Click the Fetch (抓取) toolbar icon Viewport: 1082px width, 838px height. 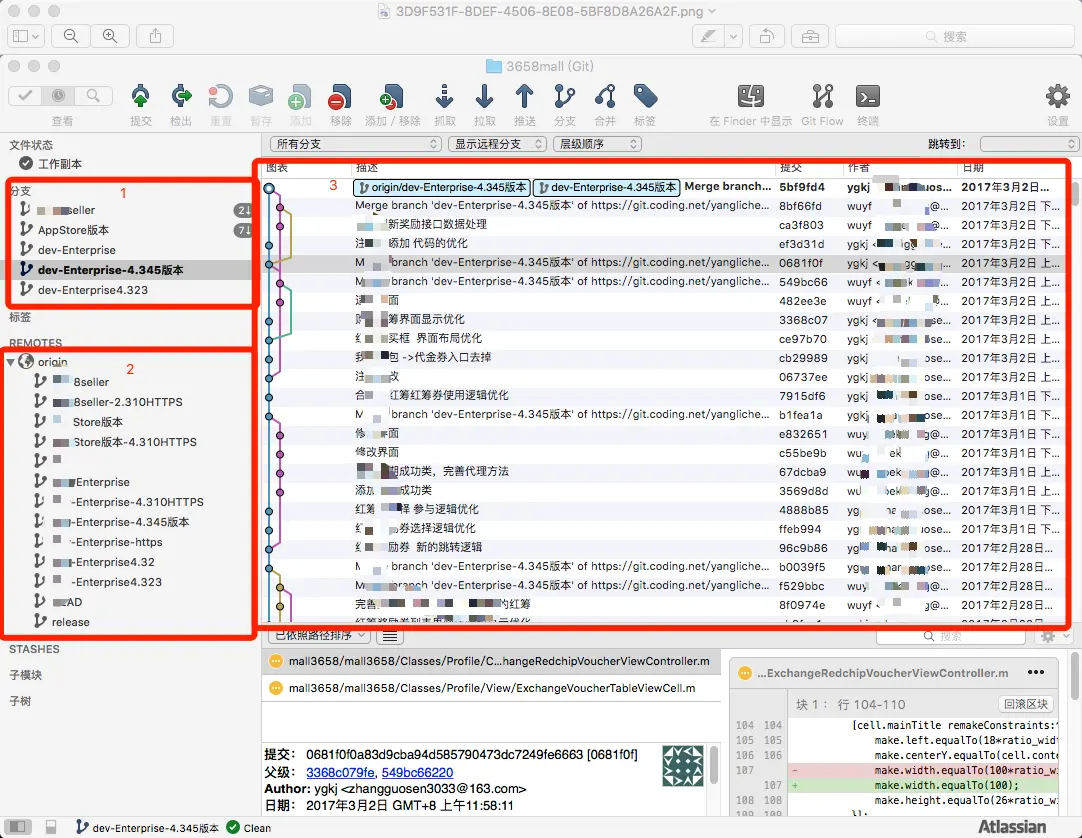click(x=444, y=97)
